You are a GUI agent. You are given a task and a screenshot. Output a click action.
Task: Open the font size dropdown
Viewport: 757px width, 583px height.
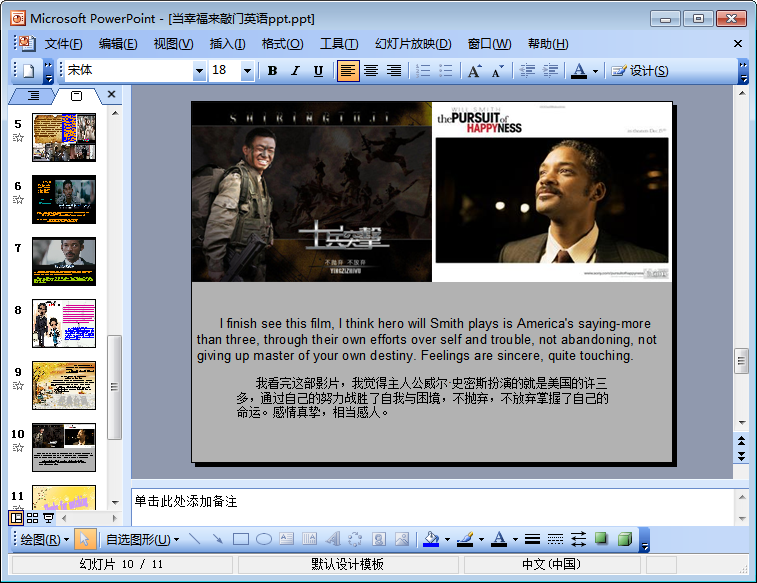pyautogui.click(x=247, y=71)
